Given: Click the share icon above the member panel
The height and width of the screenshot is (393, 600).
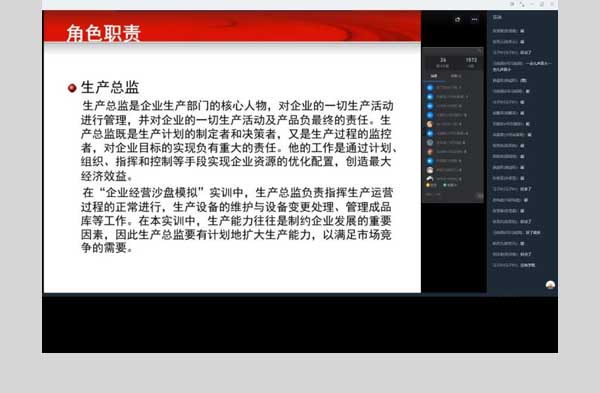Looking at the screenshot, I should pyautogui.click(x=457, y=20).
